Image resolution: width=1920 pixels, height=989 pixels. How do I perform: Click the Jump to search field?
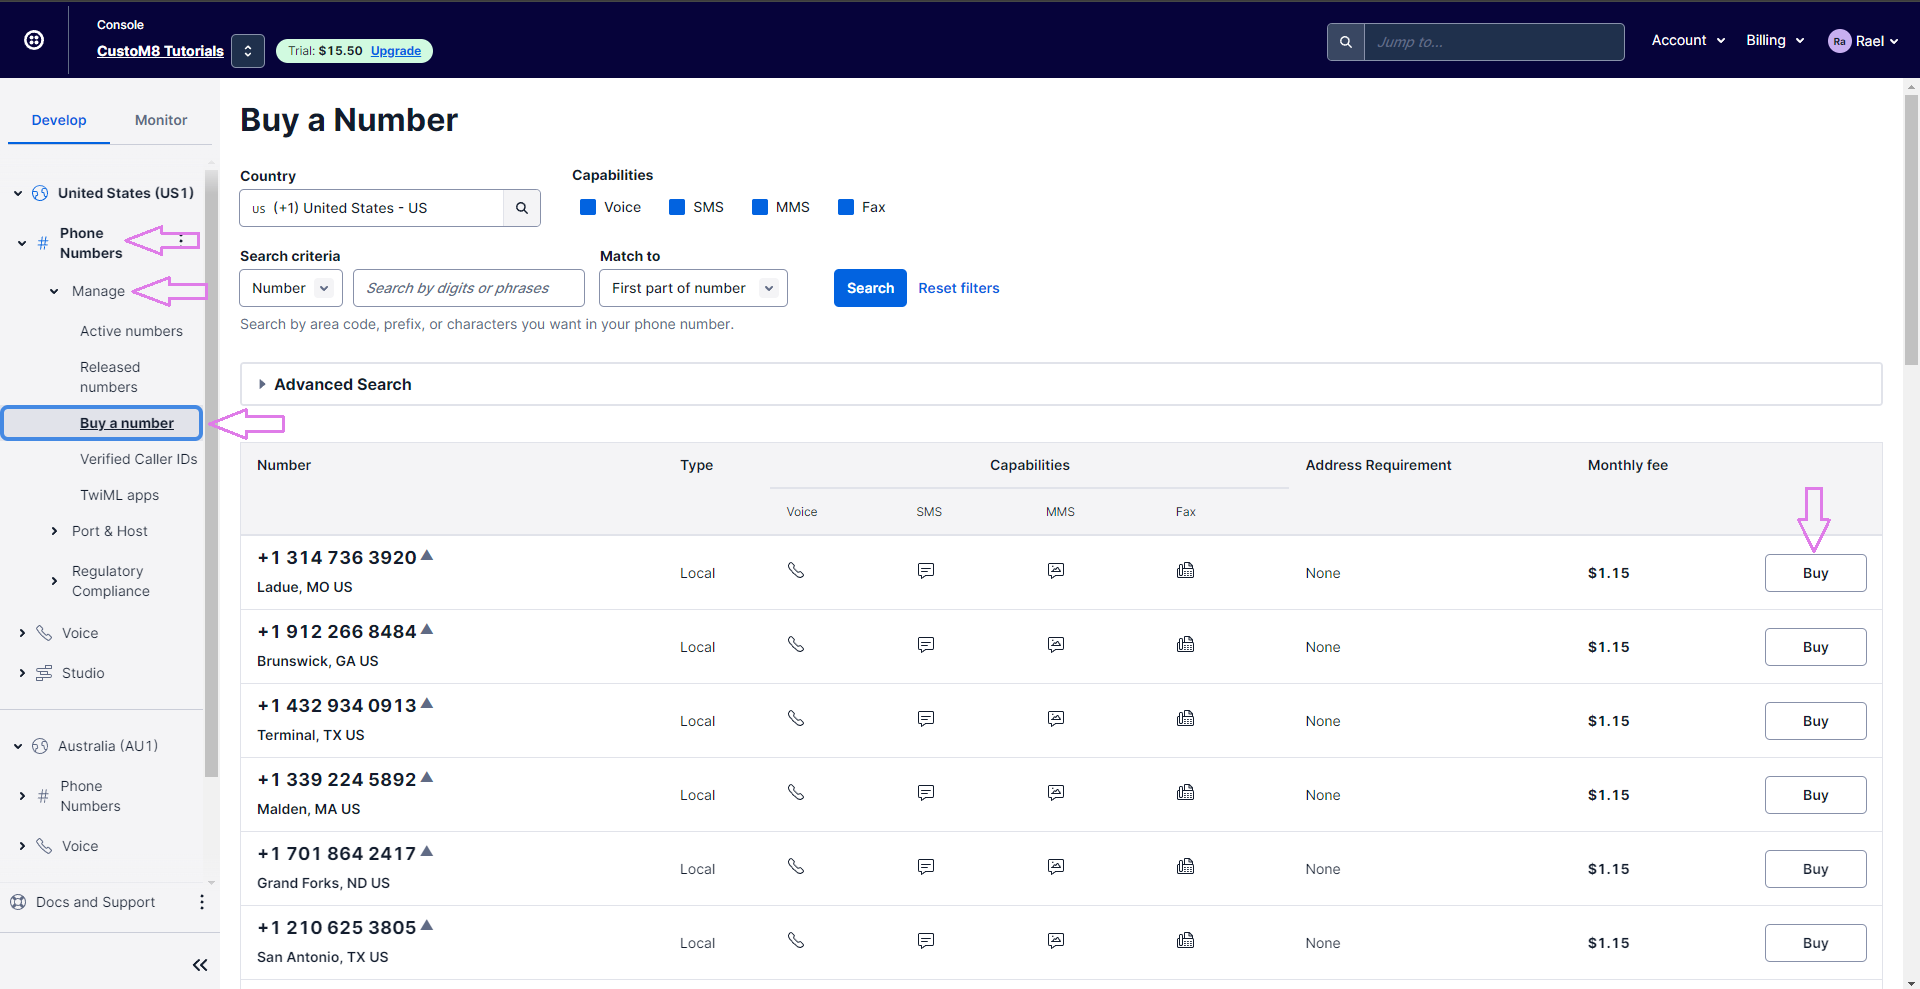click(x=1494, y=42)
